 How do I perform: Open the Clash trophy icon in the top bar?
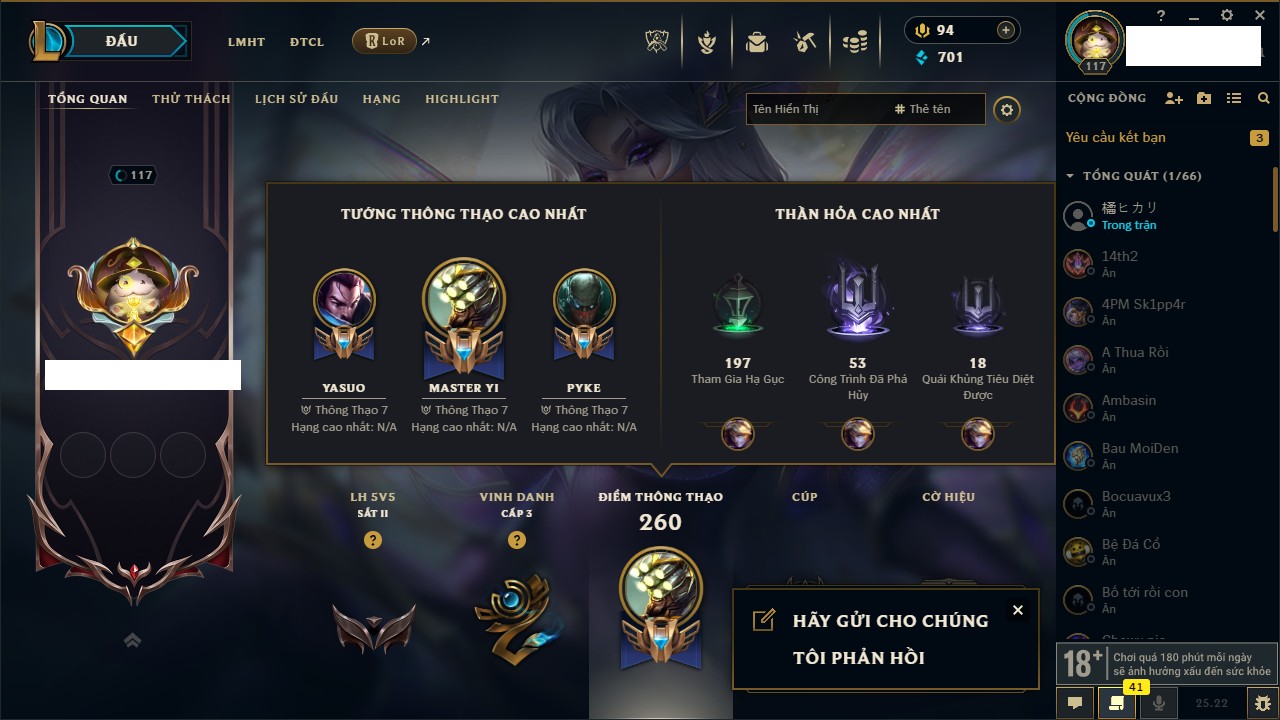pos(656,42)
